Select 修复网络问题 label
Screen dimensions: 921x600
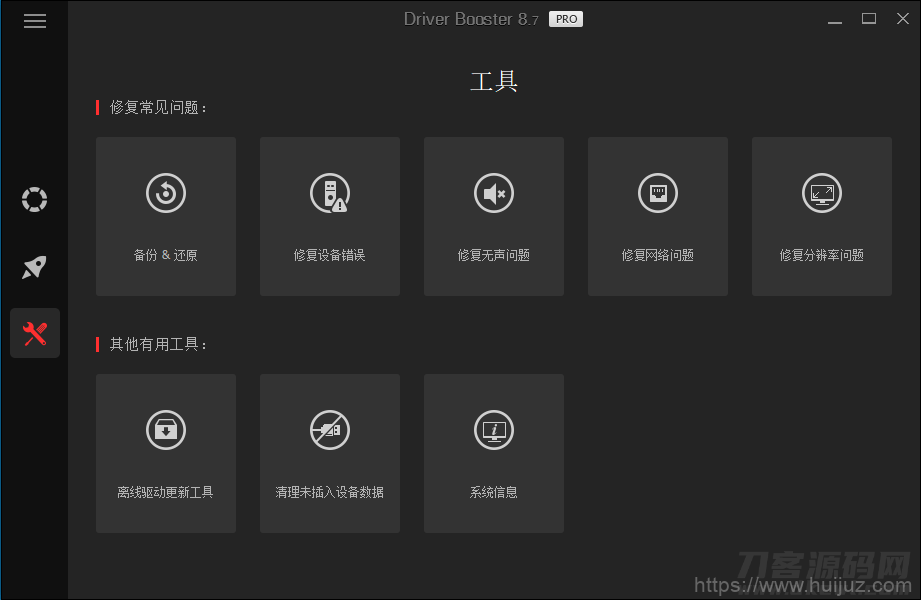coord(658,255)
